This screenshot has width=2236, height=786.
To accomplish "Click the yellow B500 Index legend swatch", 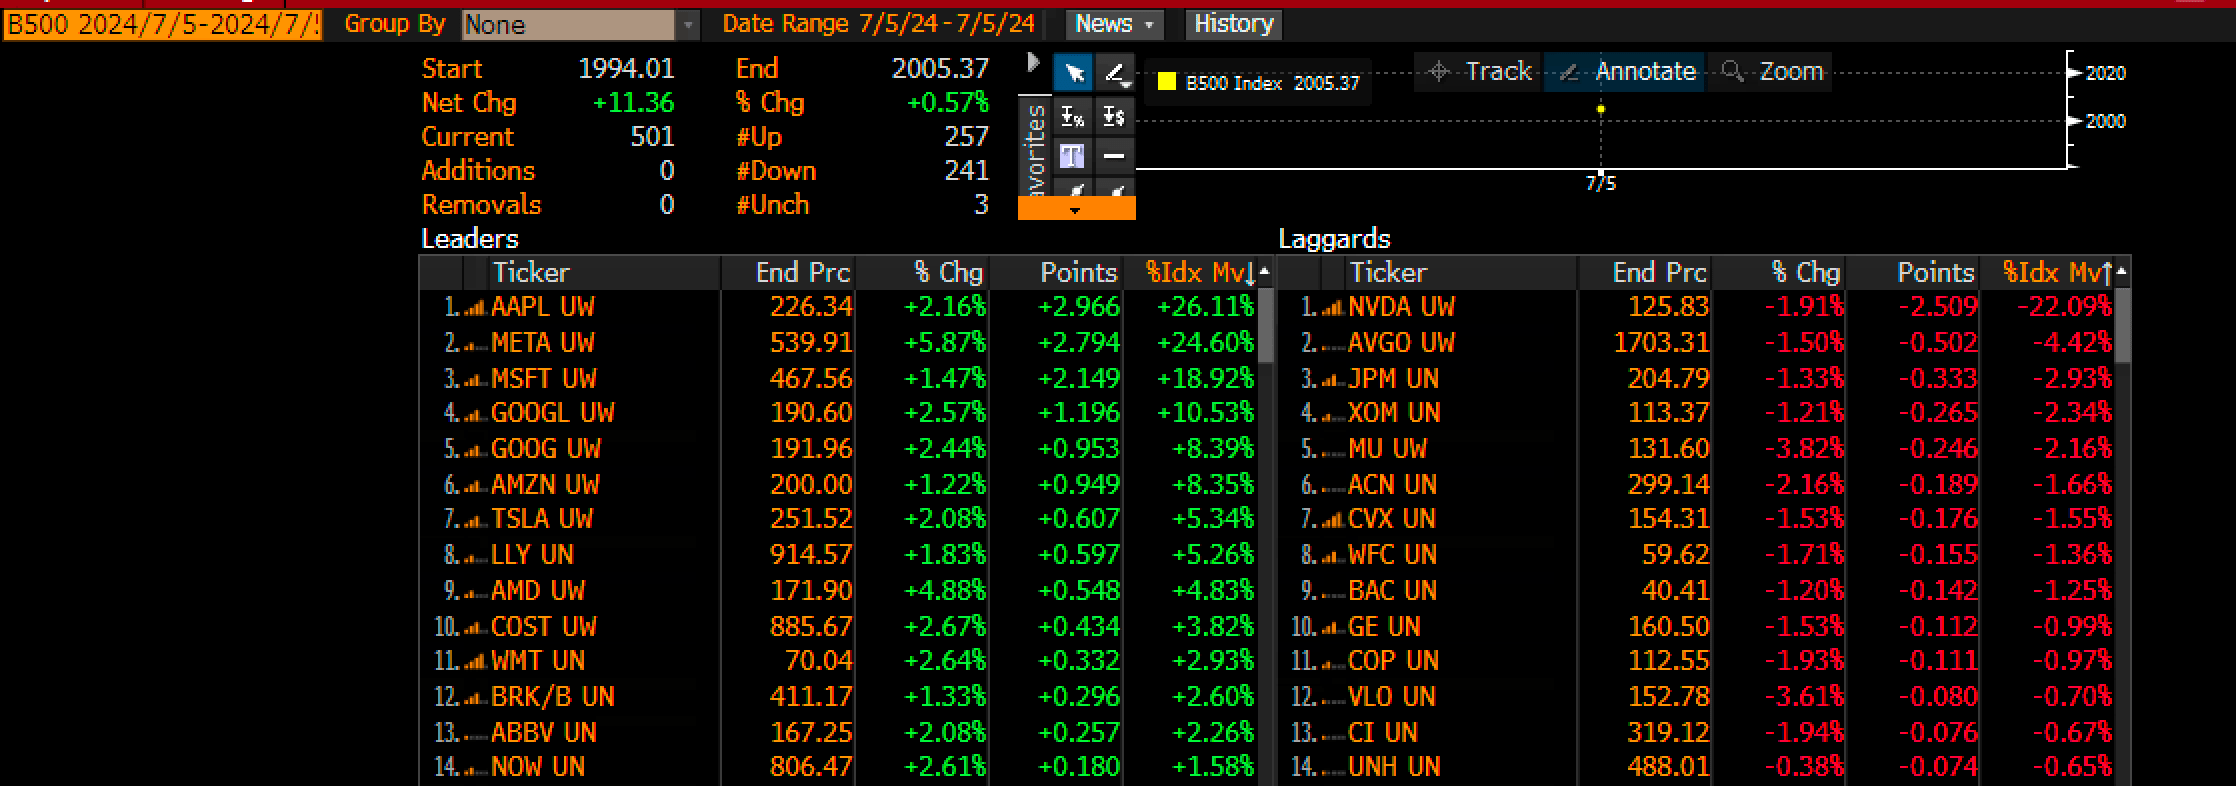I will click(1167, 82).
